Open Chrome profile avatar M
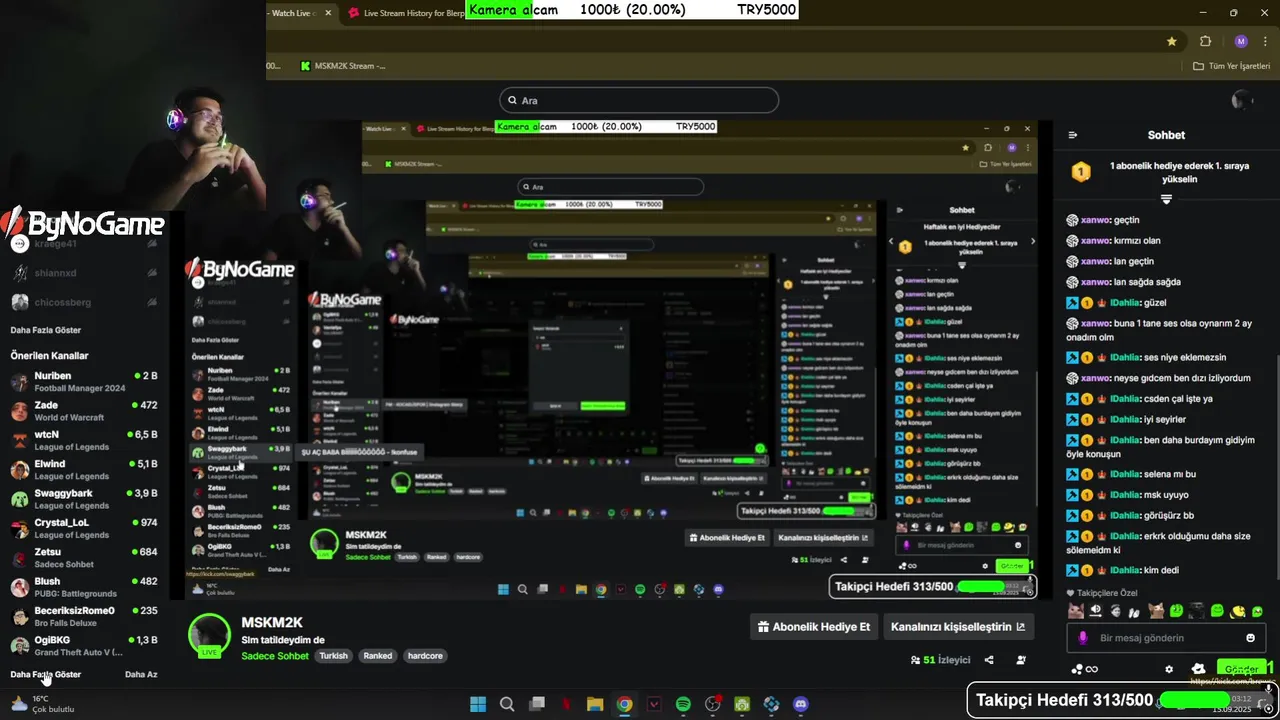Image resolution: width=1280 pixels, height=720 pixels. (x=1241, y=41)
